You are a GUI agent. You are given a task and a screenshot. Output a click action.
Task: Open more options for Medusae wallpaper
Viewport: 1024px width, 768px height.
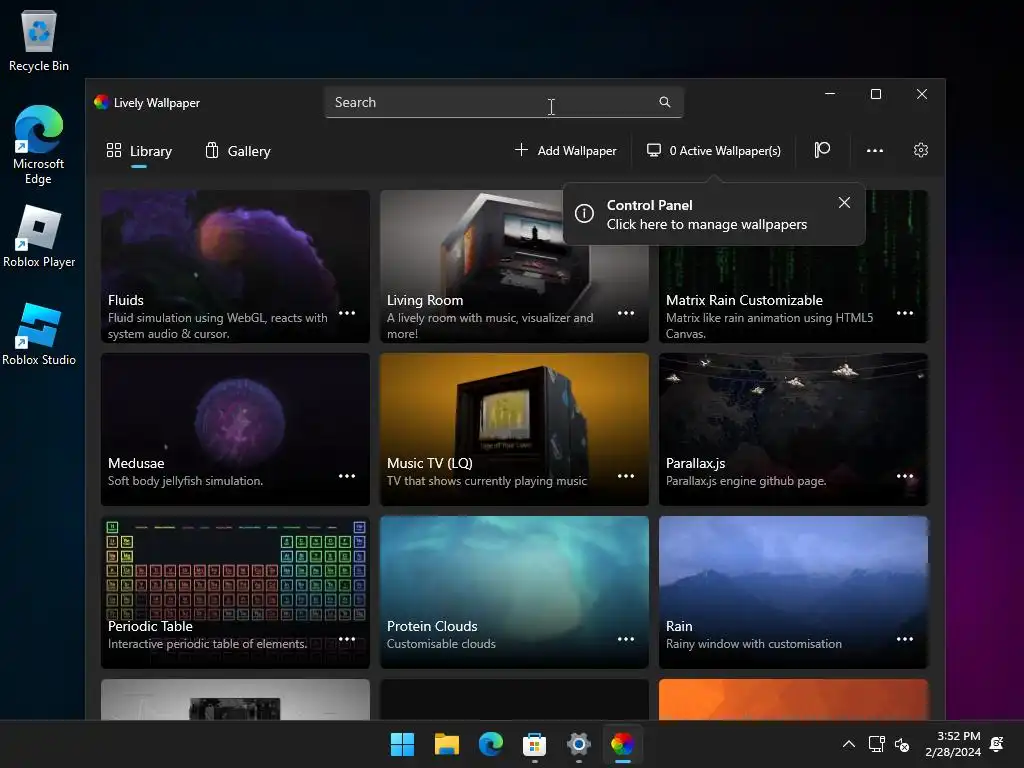coord(347,476)
